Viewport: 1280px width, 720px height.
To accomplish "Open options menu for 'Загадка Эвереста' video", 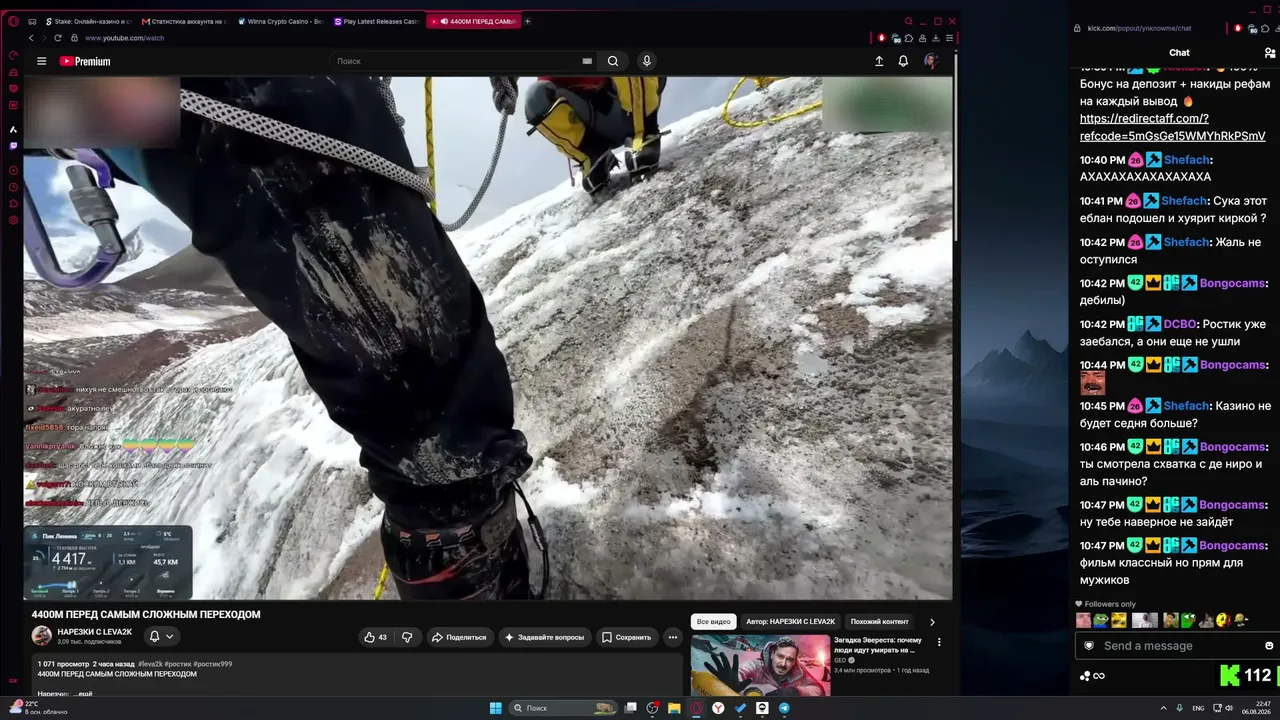I will pyautogui.click(x=939, y=642).
